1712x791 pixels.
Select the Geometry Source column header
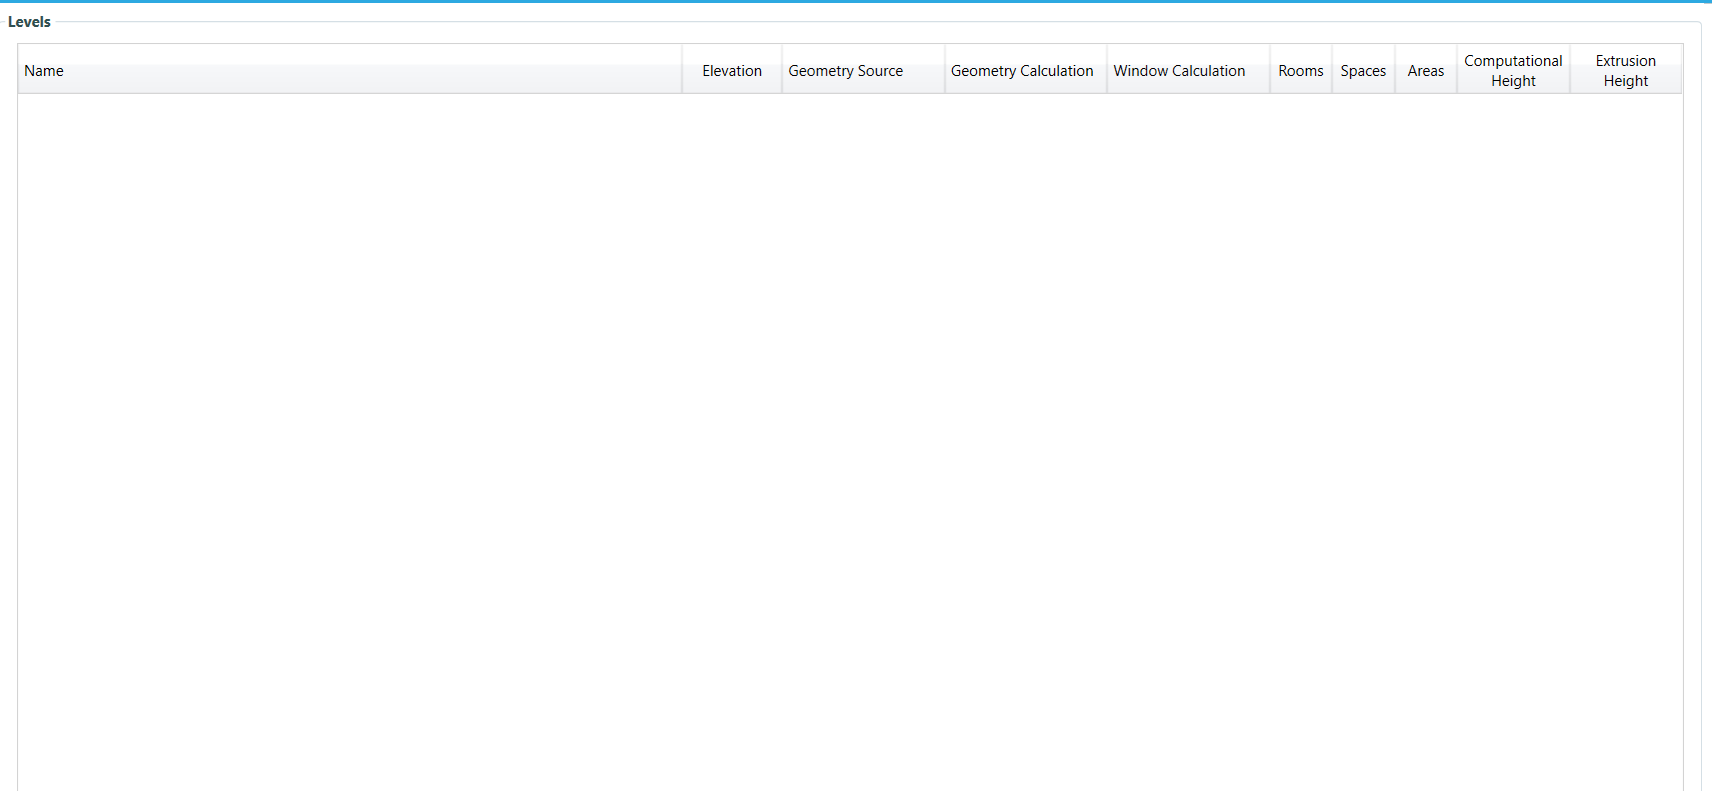pyautogui.click(x=863, y=70)
